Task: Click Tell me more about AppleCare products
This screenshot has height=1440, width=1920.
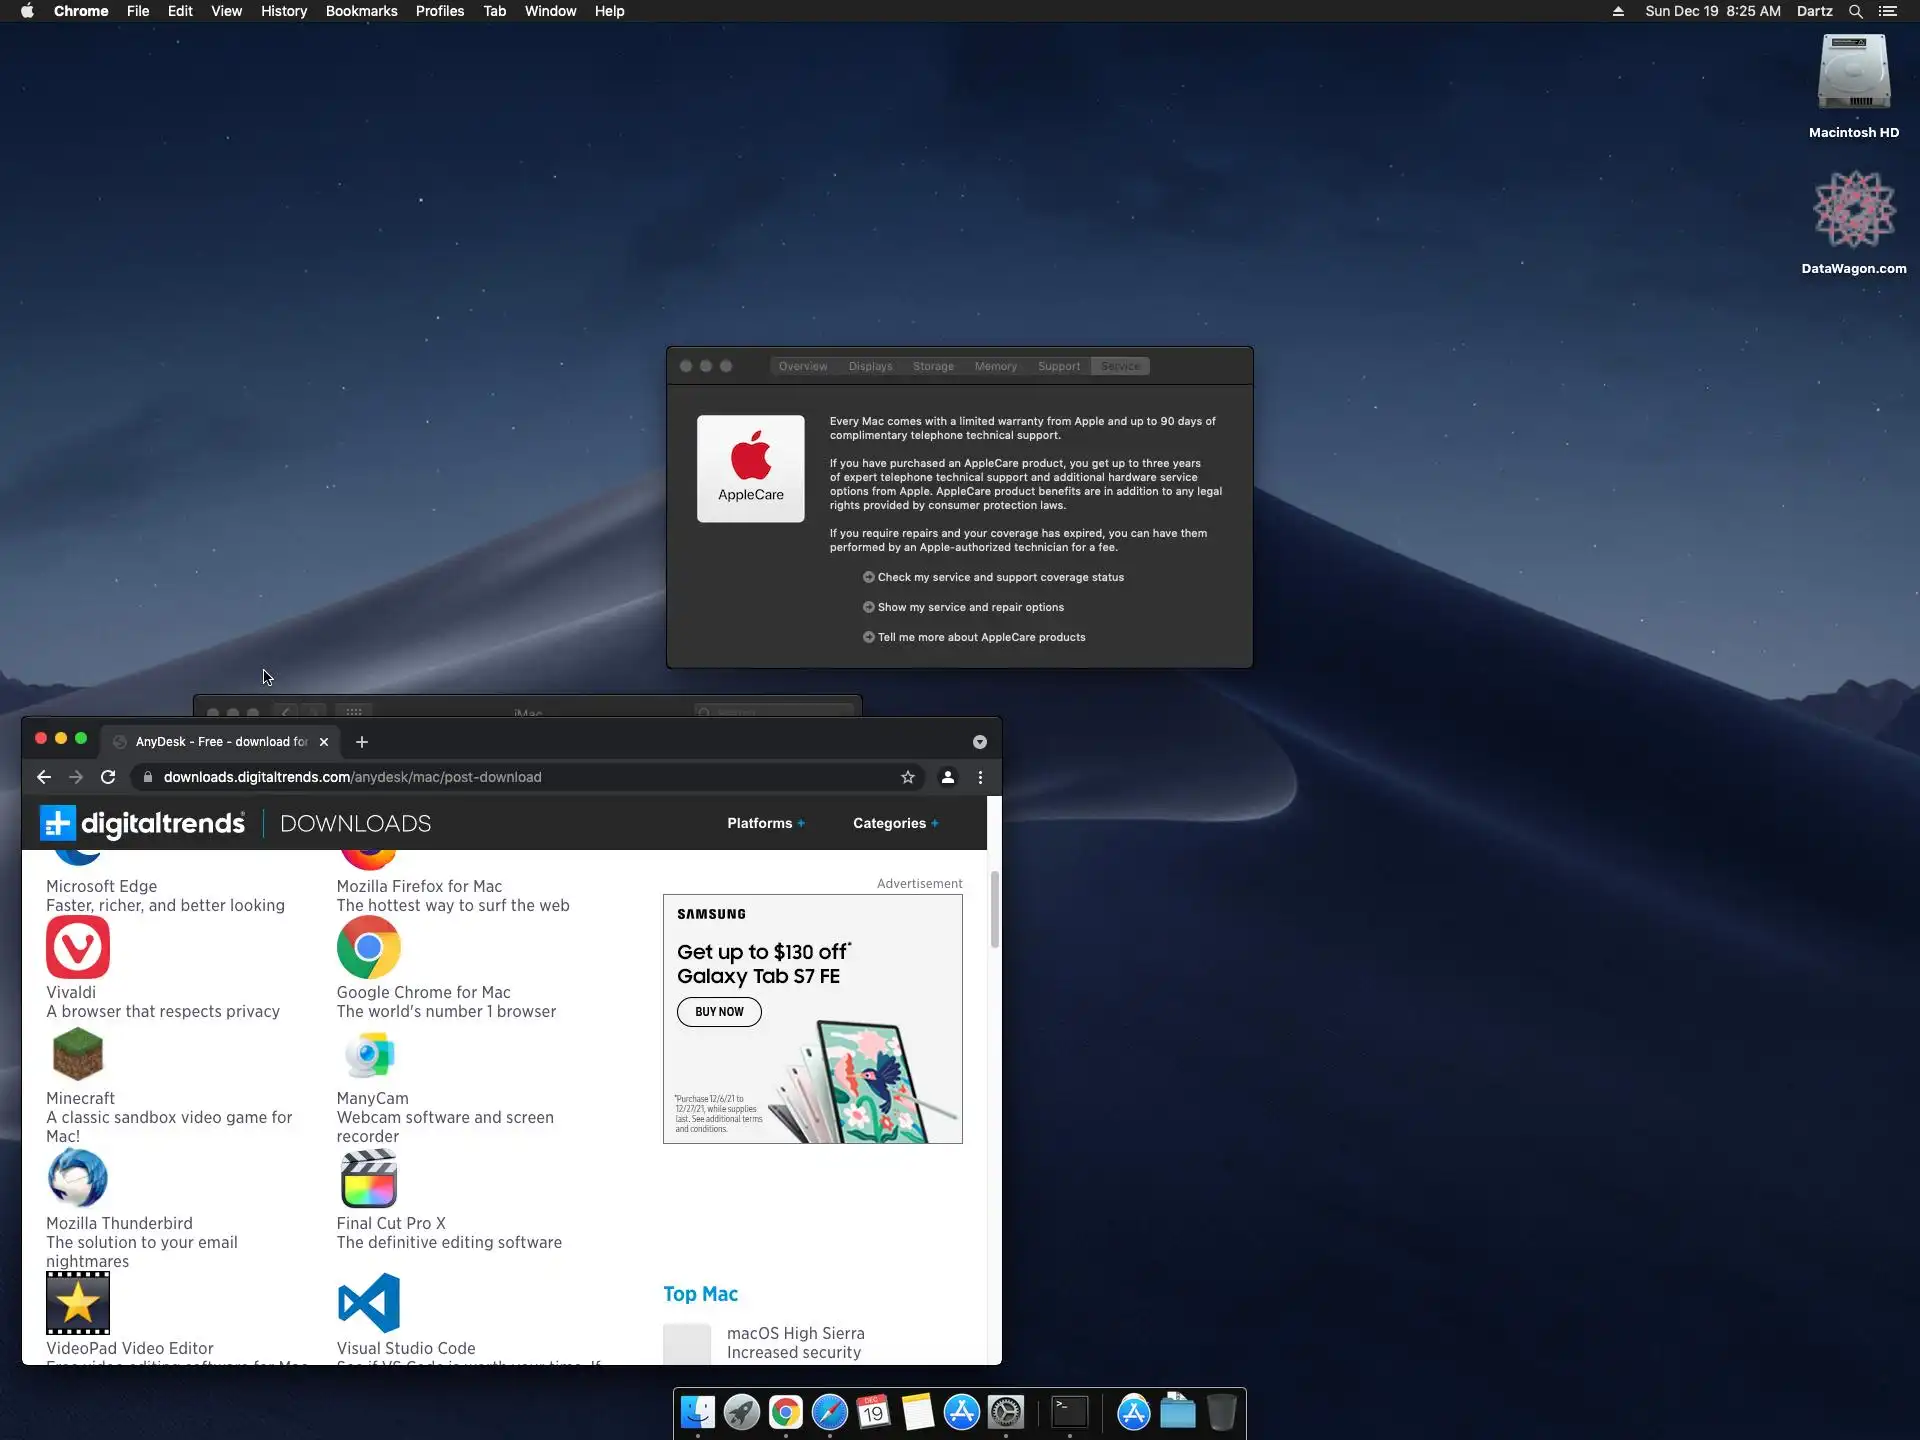Action: coord(981,637)
